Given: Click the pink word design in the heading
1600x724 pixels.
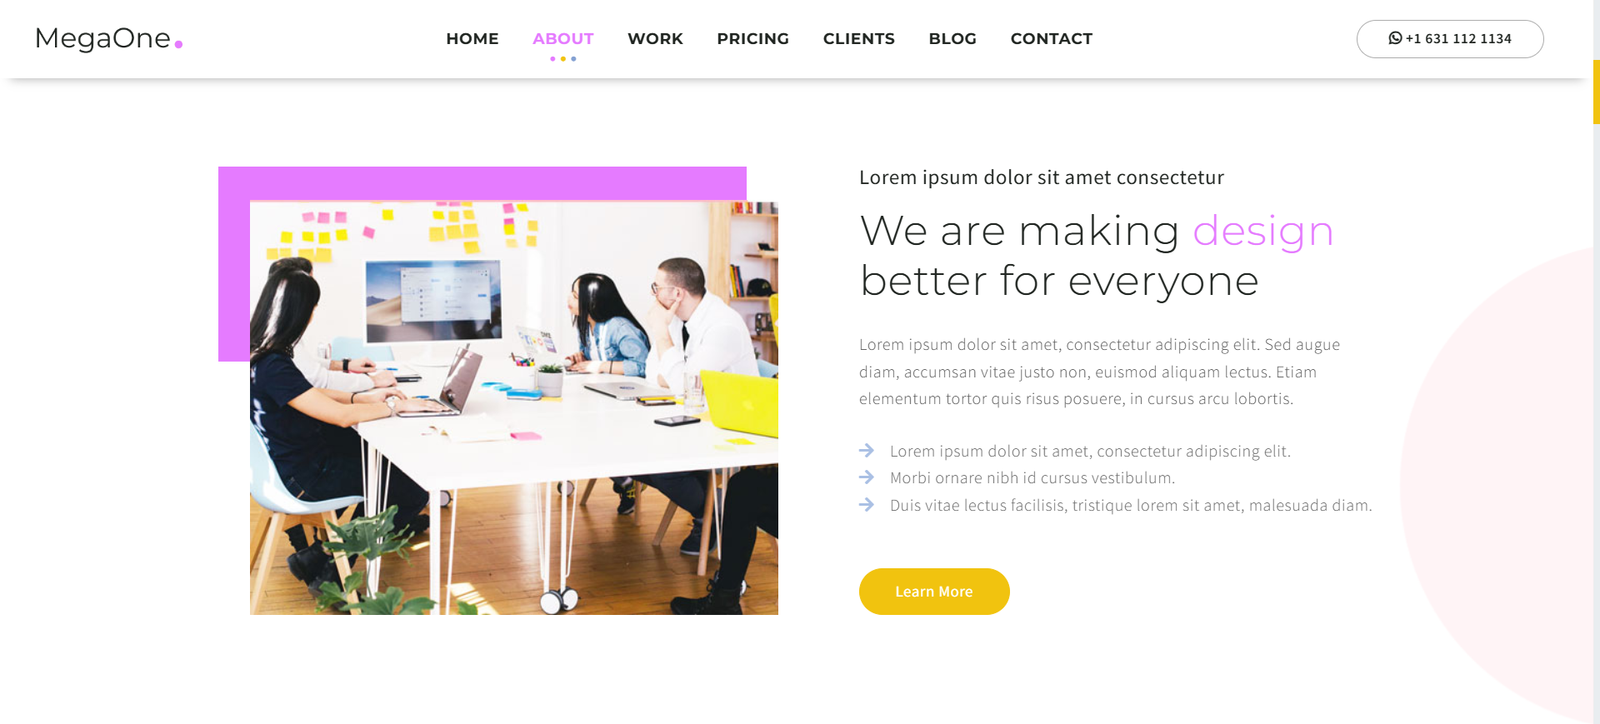Looking at the screenshot, I should [x=1263, y=232].
